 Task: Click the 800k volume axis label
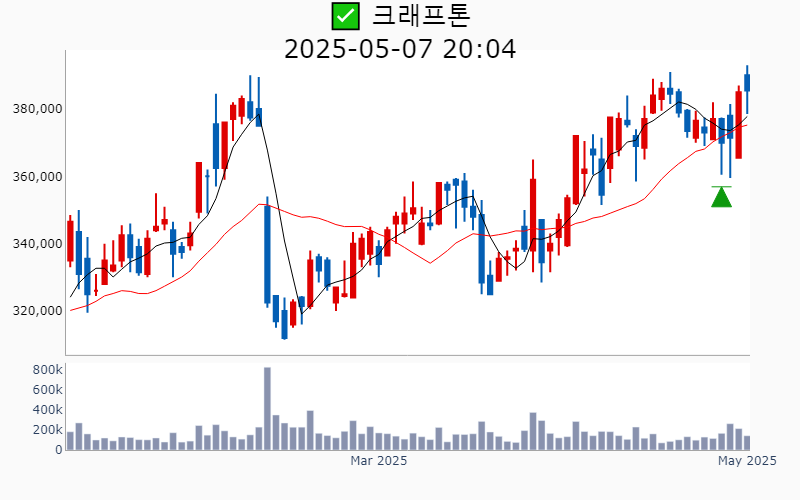[47, 370]
